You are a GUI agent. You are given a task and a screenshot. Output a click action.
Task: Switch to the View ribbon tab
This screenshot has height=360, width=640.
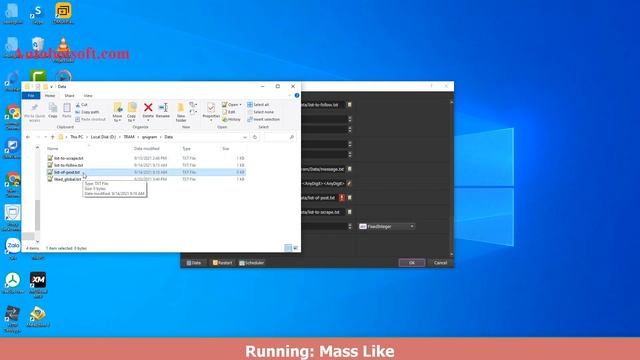click(88, 96)
